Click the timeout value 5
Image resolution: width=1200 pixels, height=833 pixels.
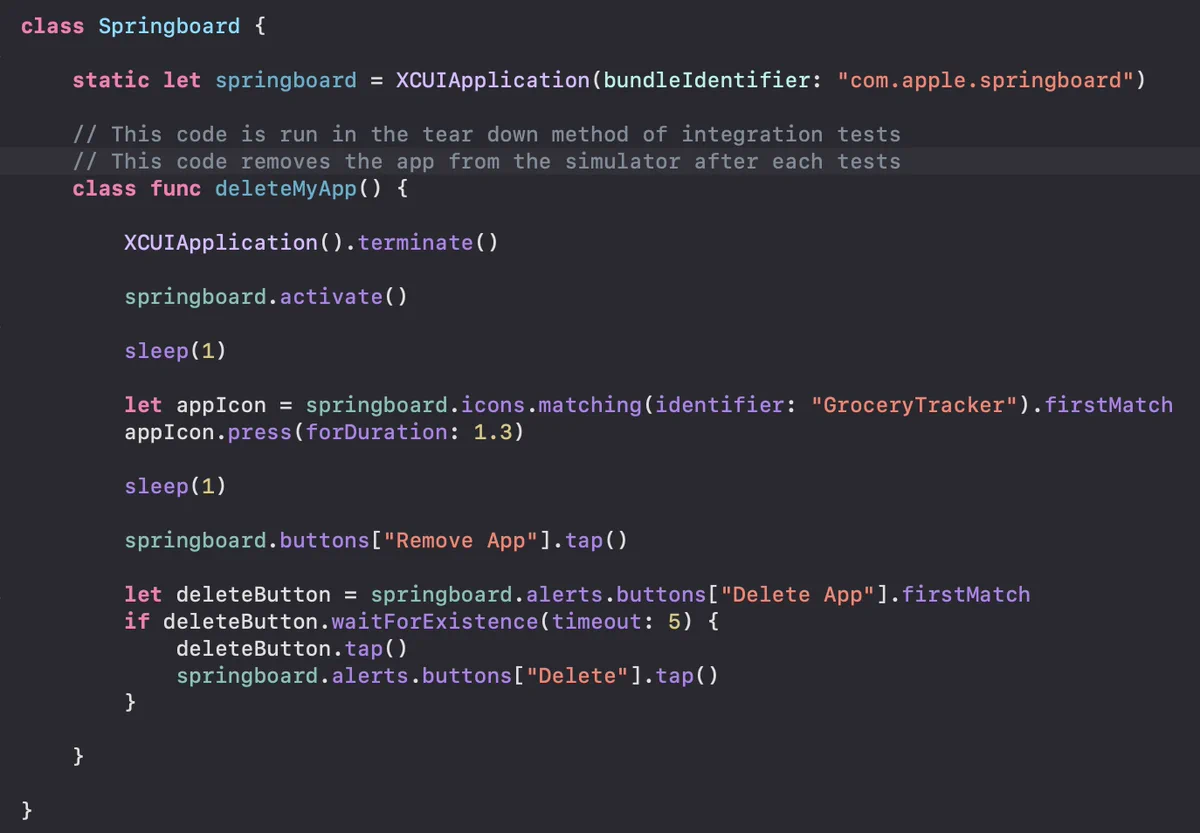(x=674, y=621)
